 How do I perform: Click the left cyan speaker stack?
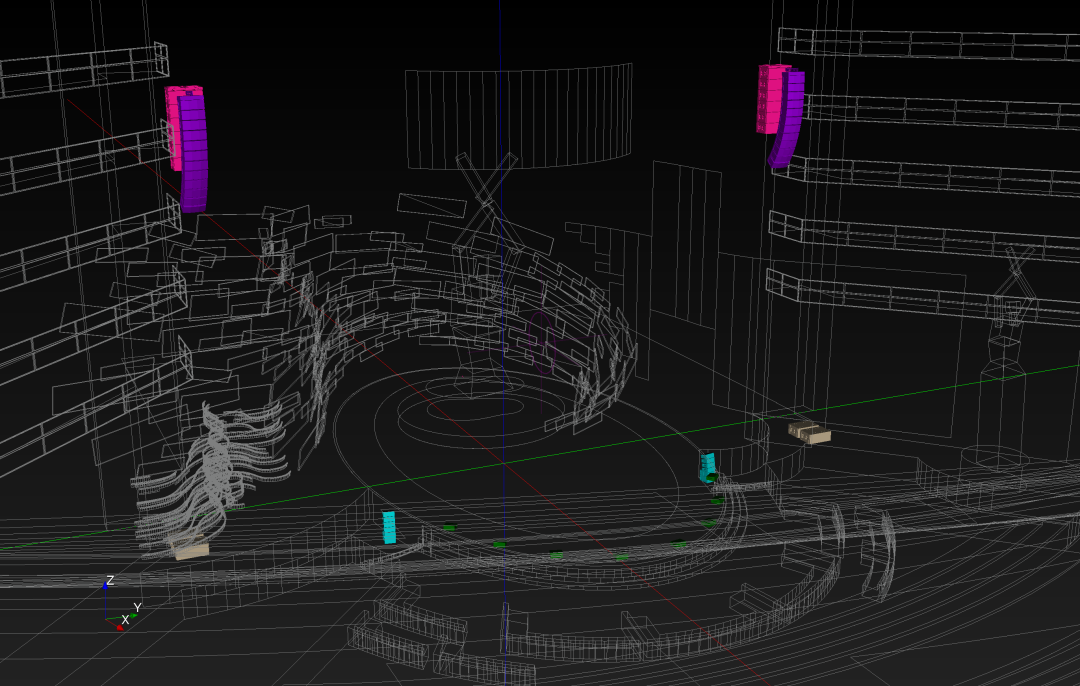click(389, 527)
